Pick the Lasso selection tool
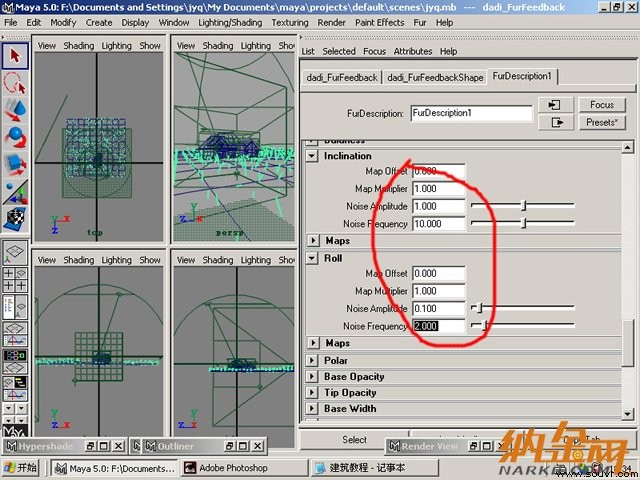Screen dimensions: 640x480 [x=15, y=83]
